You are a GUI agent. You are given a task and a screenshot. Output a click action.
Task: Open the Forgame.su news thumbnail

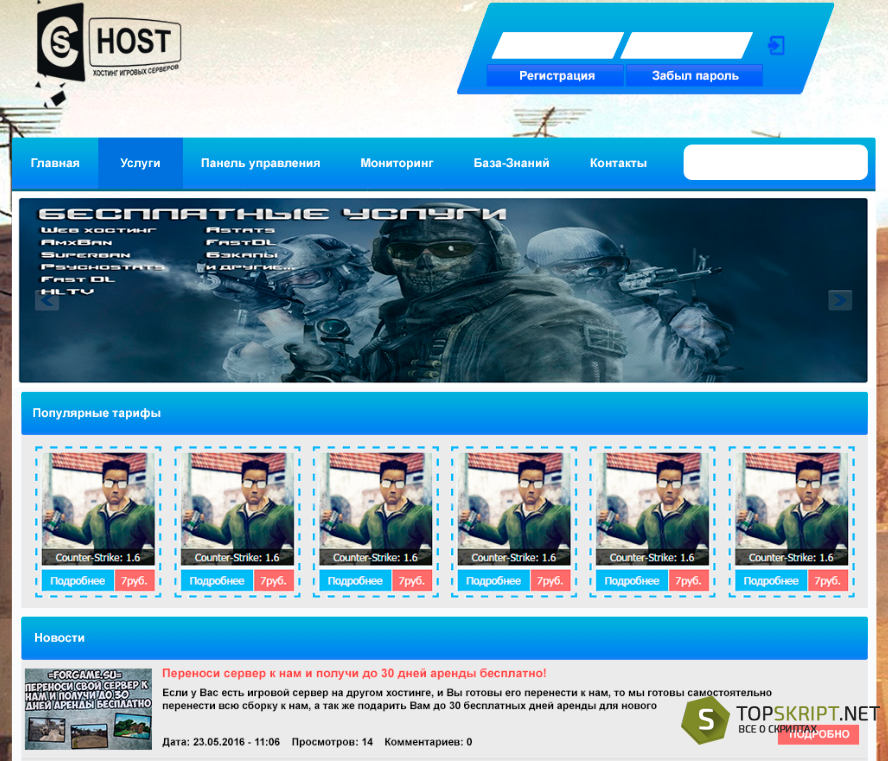[88, 709]
